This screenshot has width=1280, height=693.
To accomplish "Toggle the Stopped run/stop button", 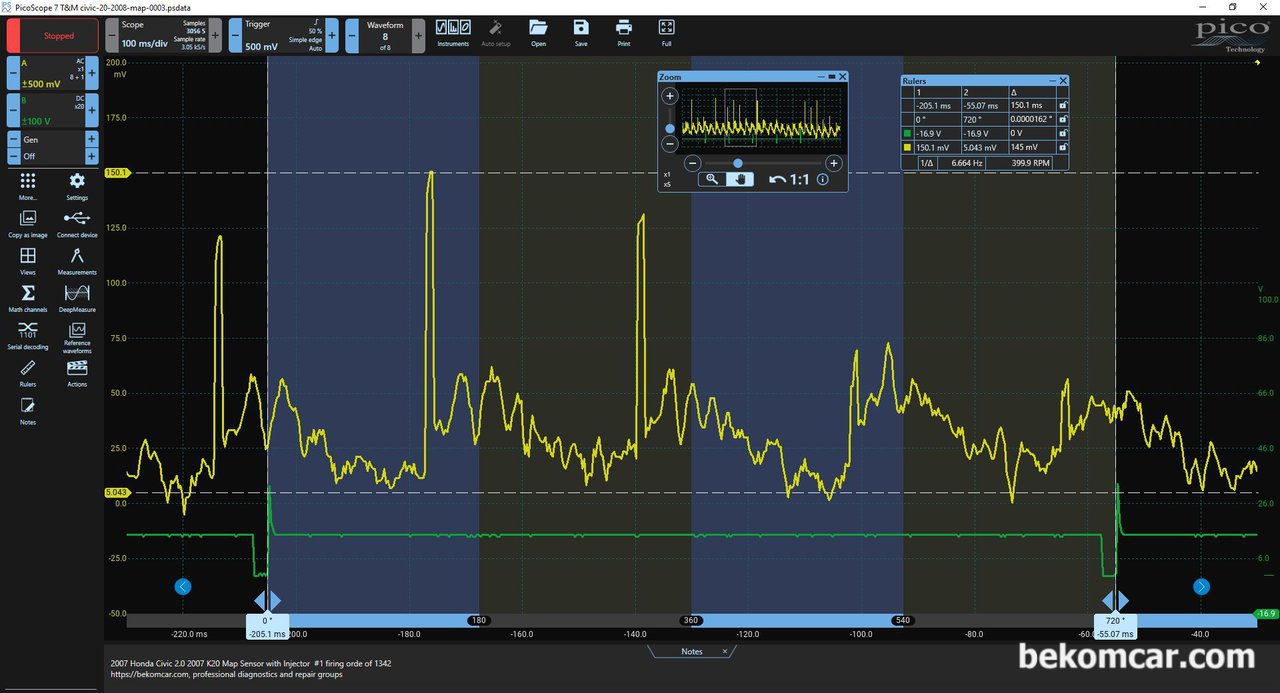I will pyautogui.click(x=53, y=35).
